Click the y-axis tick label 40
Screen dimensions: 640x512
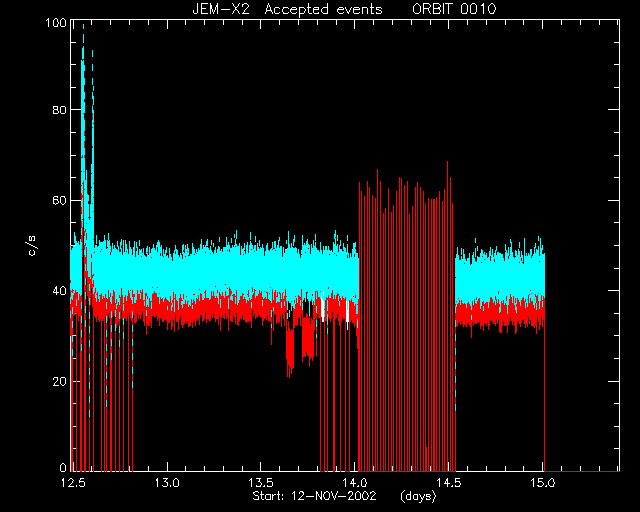(59, 291)
